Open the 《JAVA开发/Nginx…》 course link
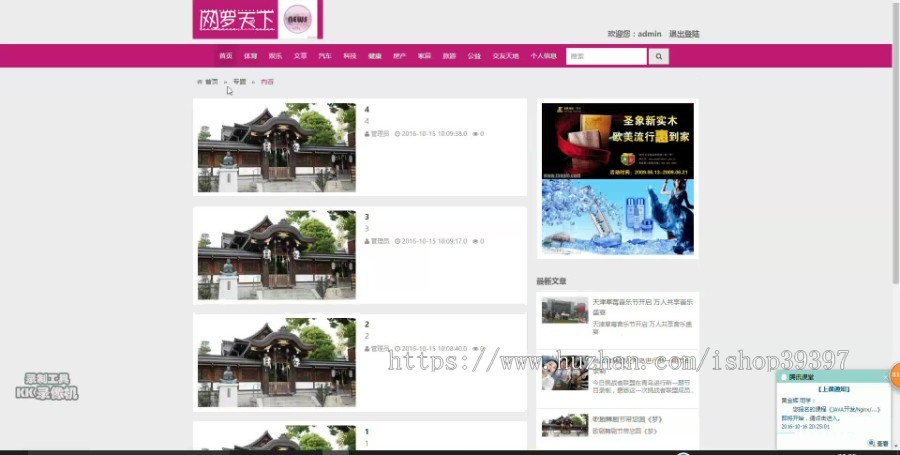The width and height of the screenshot is (900, 455). point(855,409)
